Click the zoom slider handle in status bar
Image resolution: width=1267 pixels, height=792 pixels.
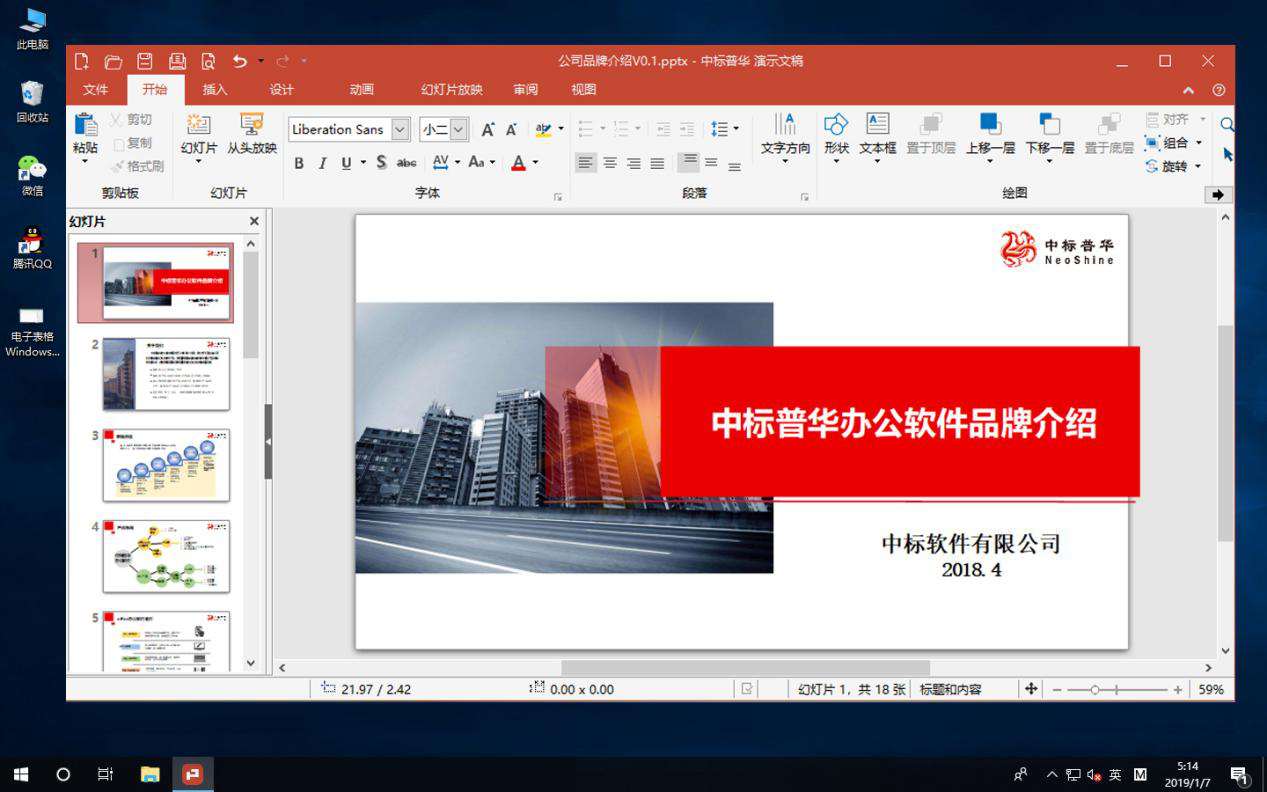pos(1095,690)
